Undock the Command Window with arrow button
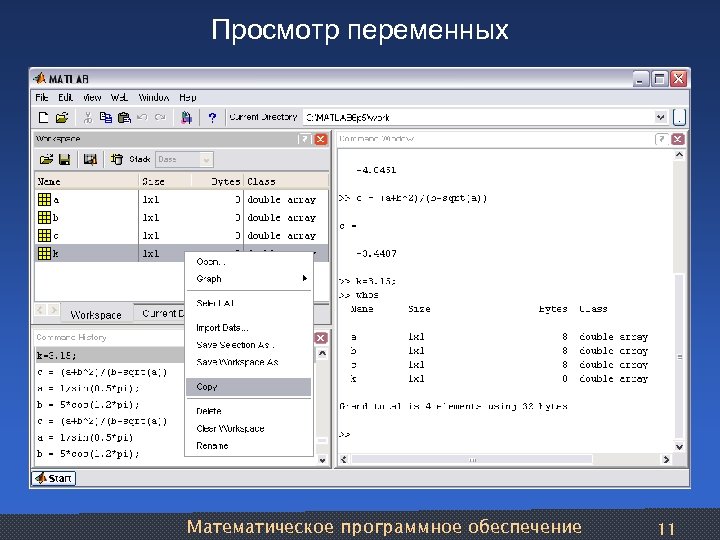Screen dimensions: 720x540 (661, 139)
